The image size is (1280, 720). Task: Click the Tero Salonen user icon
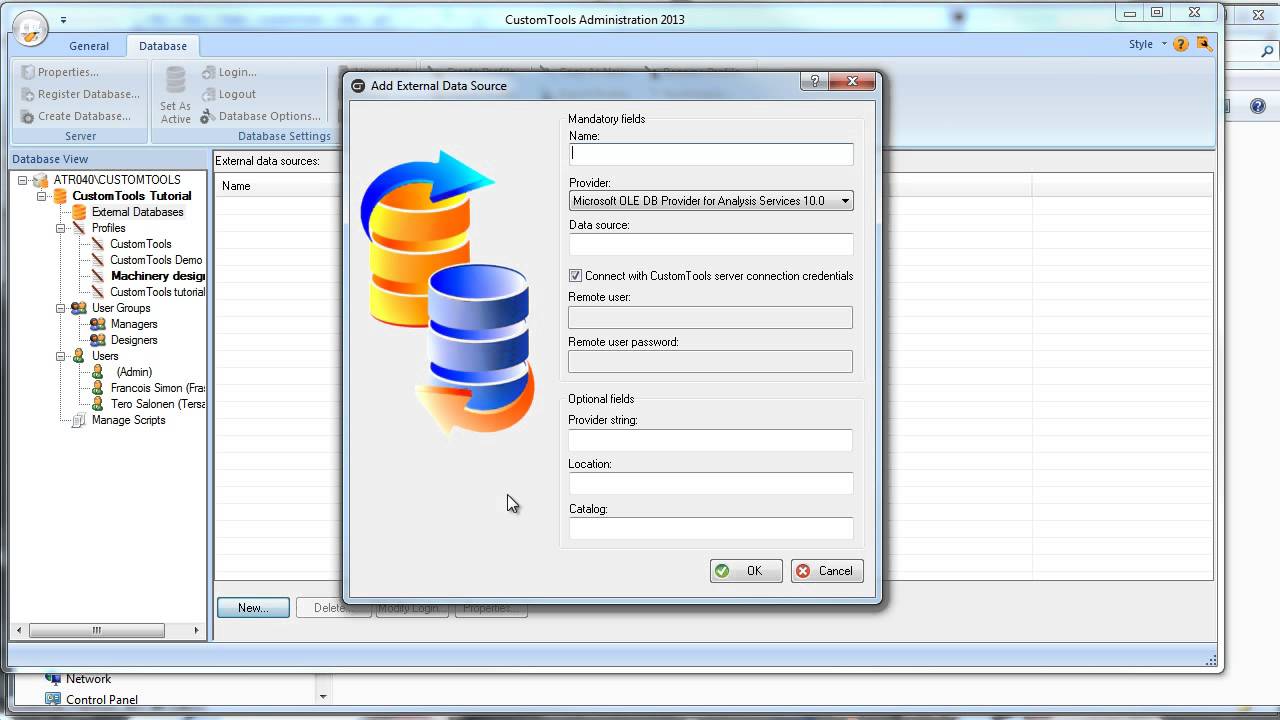[97, 404]
